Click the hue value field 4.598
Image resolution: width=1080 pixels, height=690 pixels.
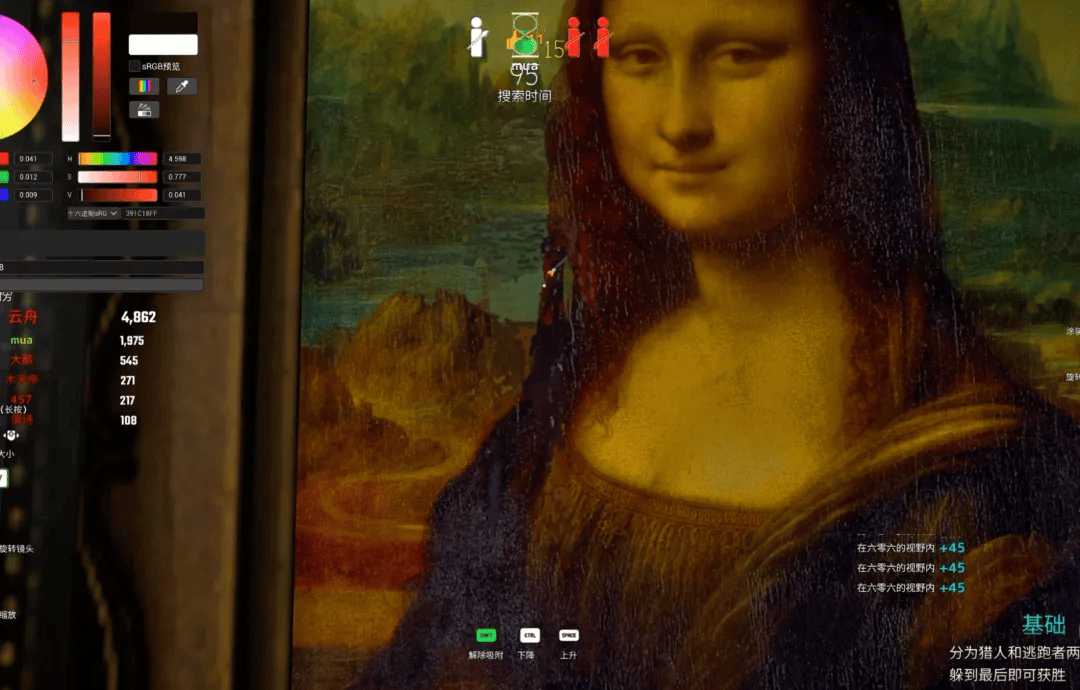[182, 158]
